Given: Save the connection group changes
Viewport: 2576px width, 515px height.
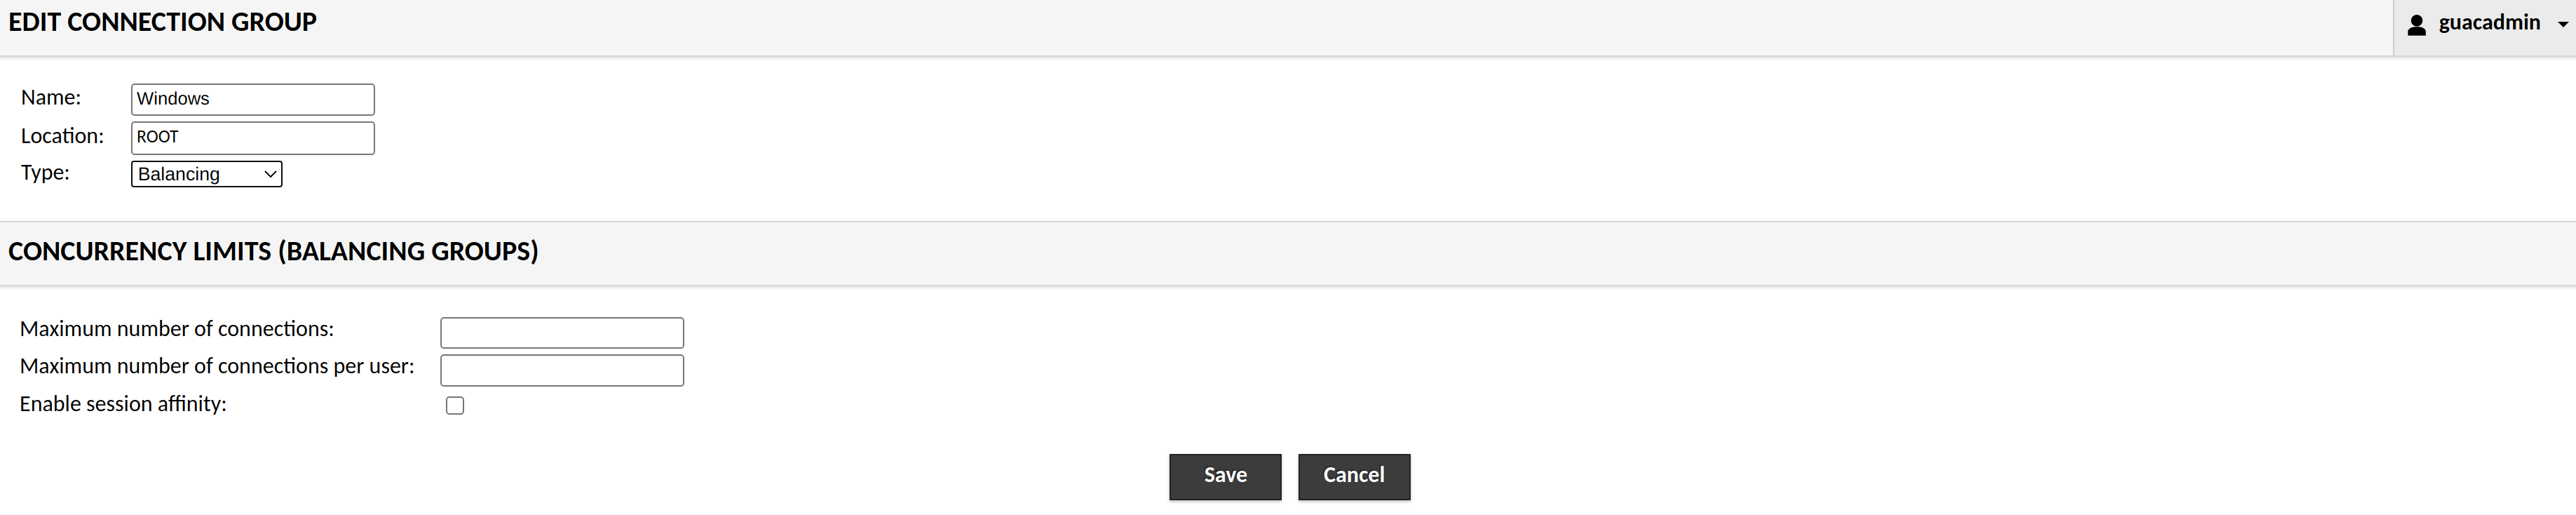Looking at the screenshot, I should (1225, 477).
